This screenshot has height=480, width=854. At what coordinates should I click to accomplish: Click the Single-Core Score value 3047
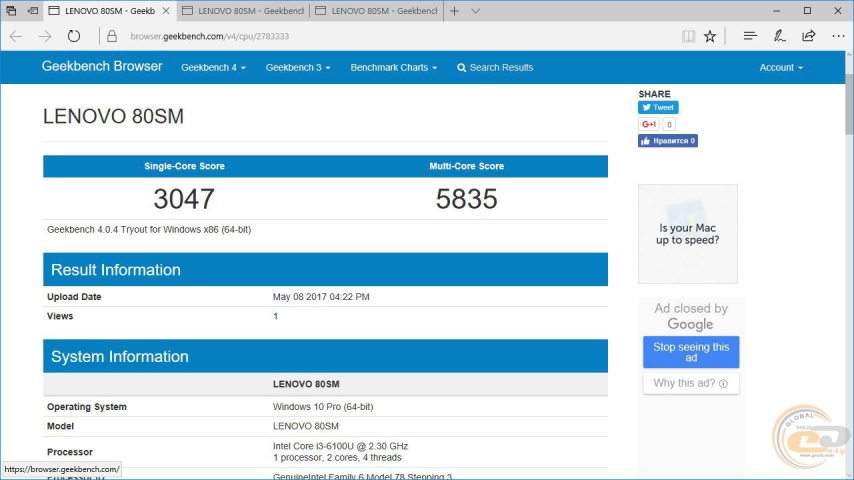tap(184, 199)
